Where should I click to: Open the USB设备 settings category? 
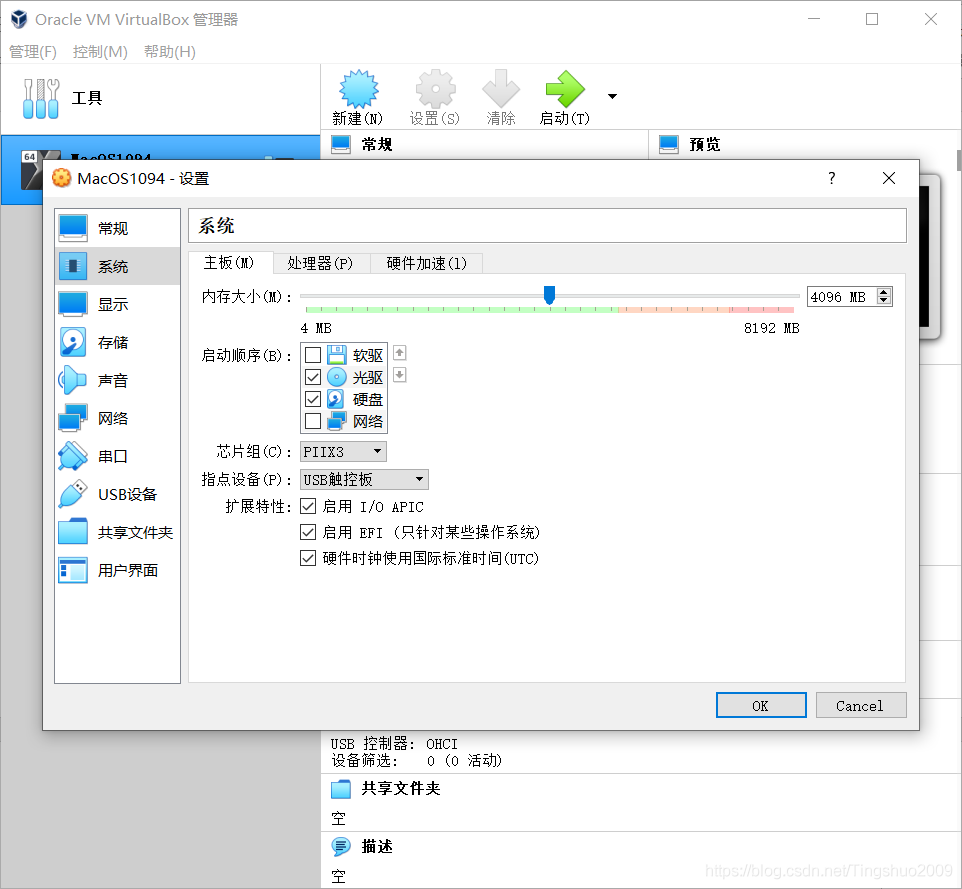click(x=117, y=495)
